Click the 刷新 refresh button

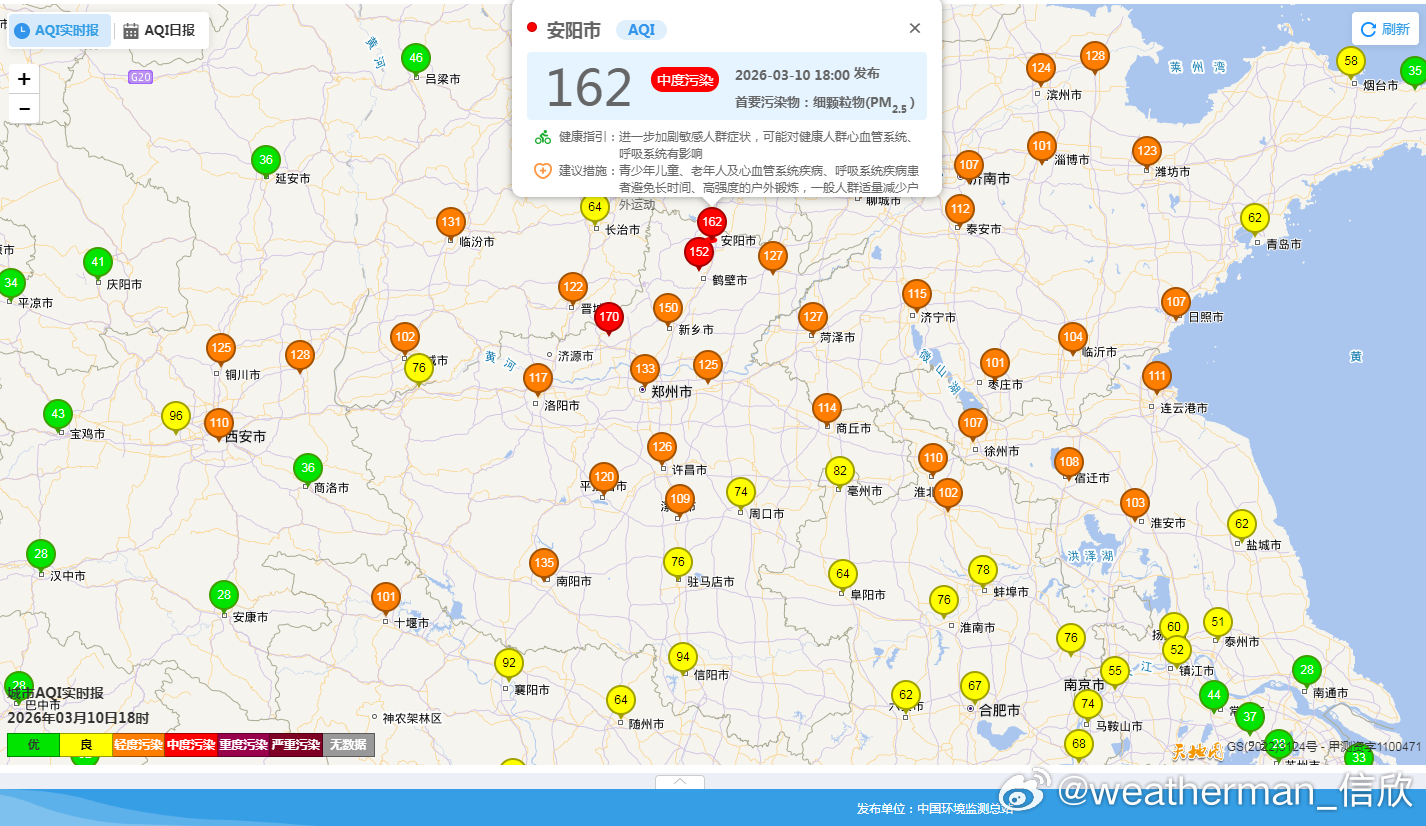click(x=1385, y=29)
